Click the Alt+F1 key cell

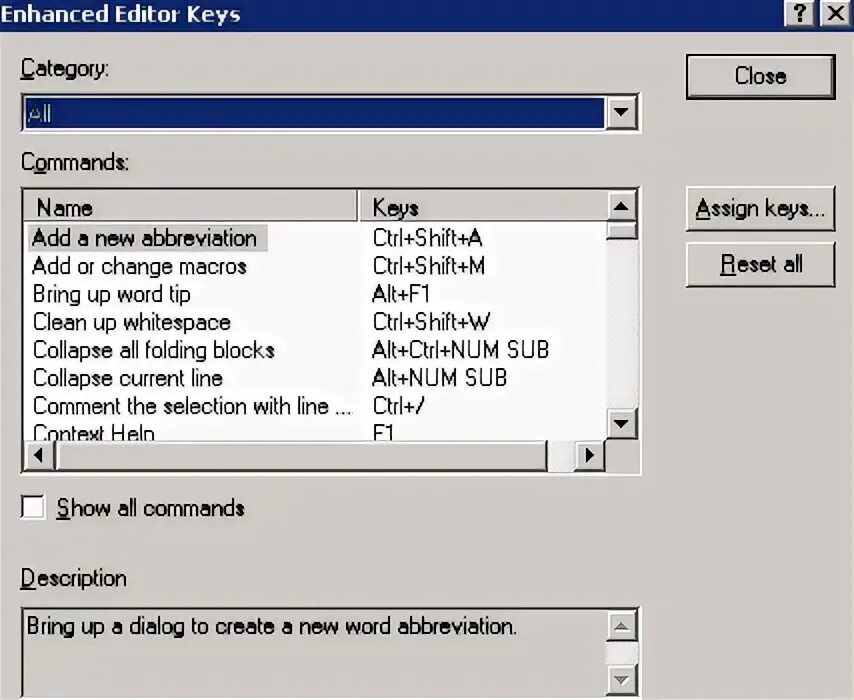pos(401,294)
